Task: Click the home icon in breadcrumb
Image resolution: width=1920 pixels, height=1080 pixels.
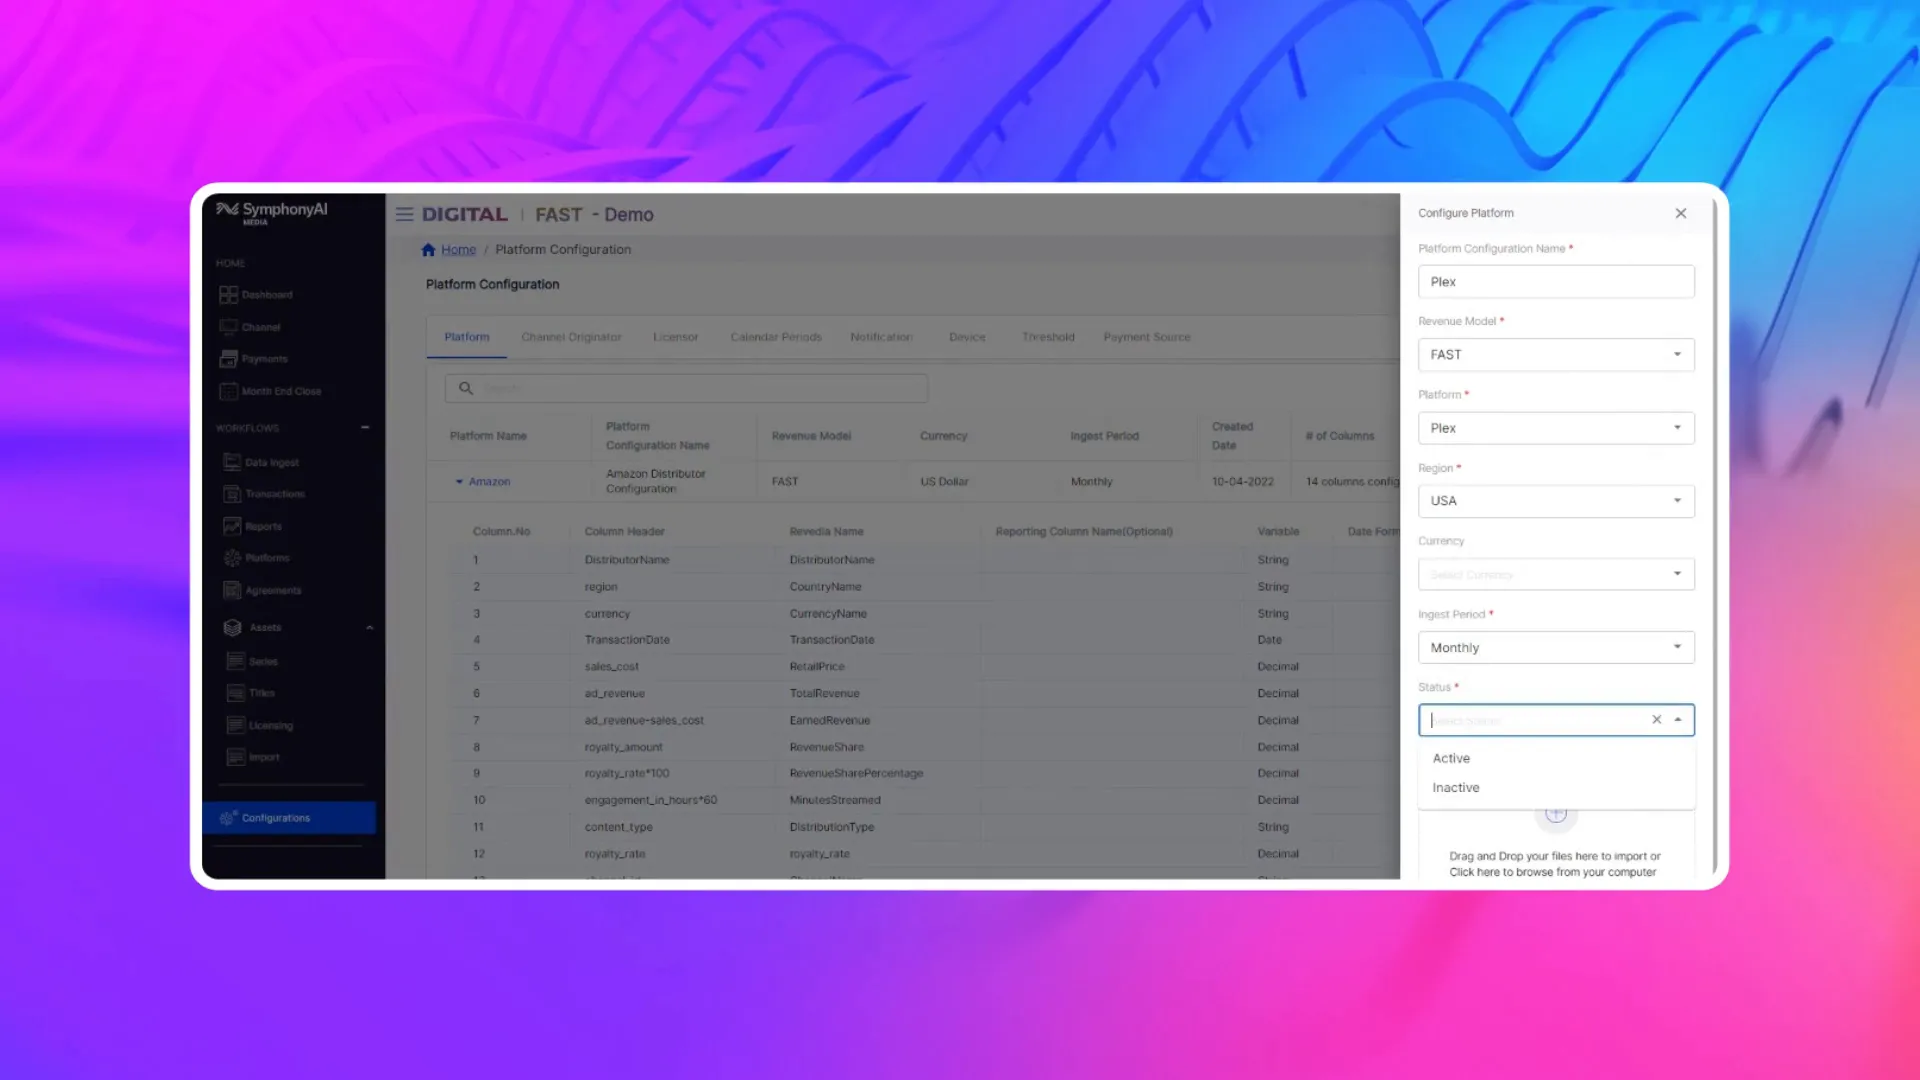Action: (428, 250)
